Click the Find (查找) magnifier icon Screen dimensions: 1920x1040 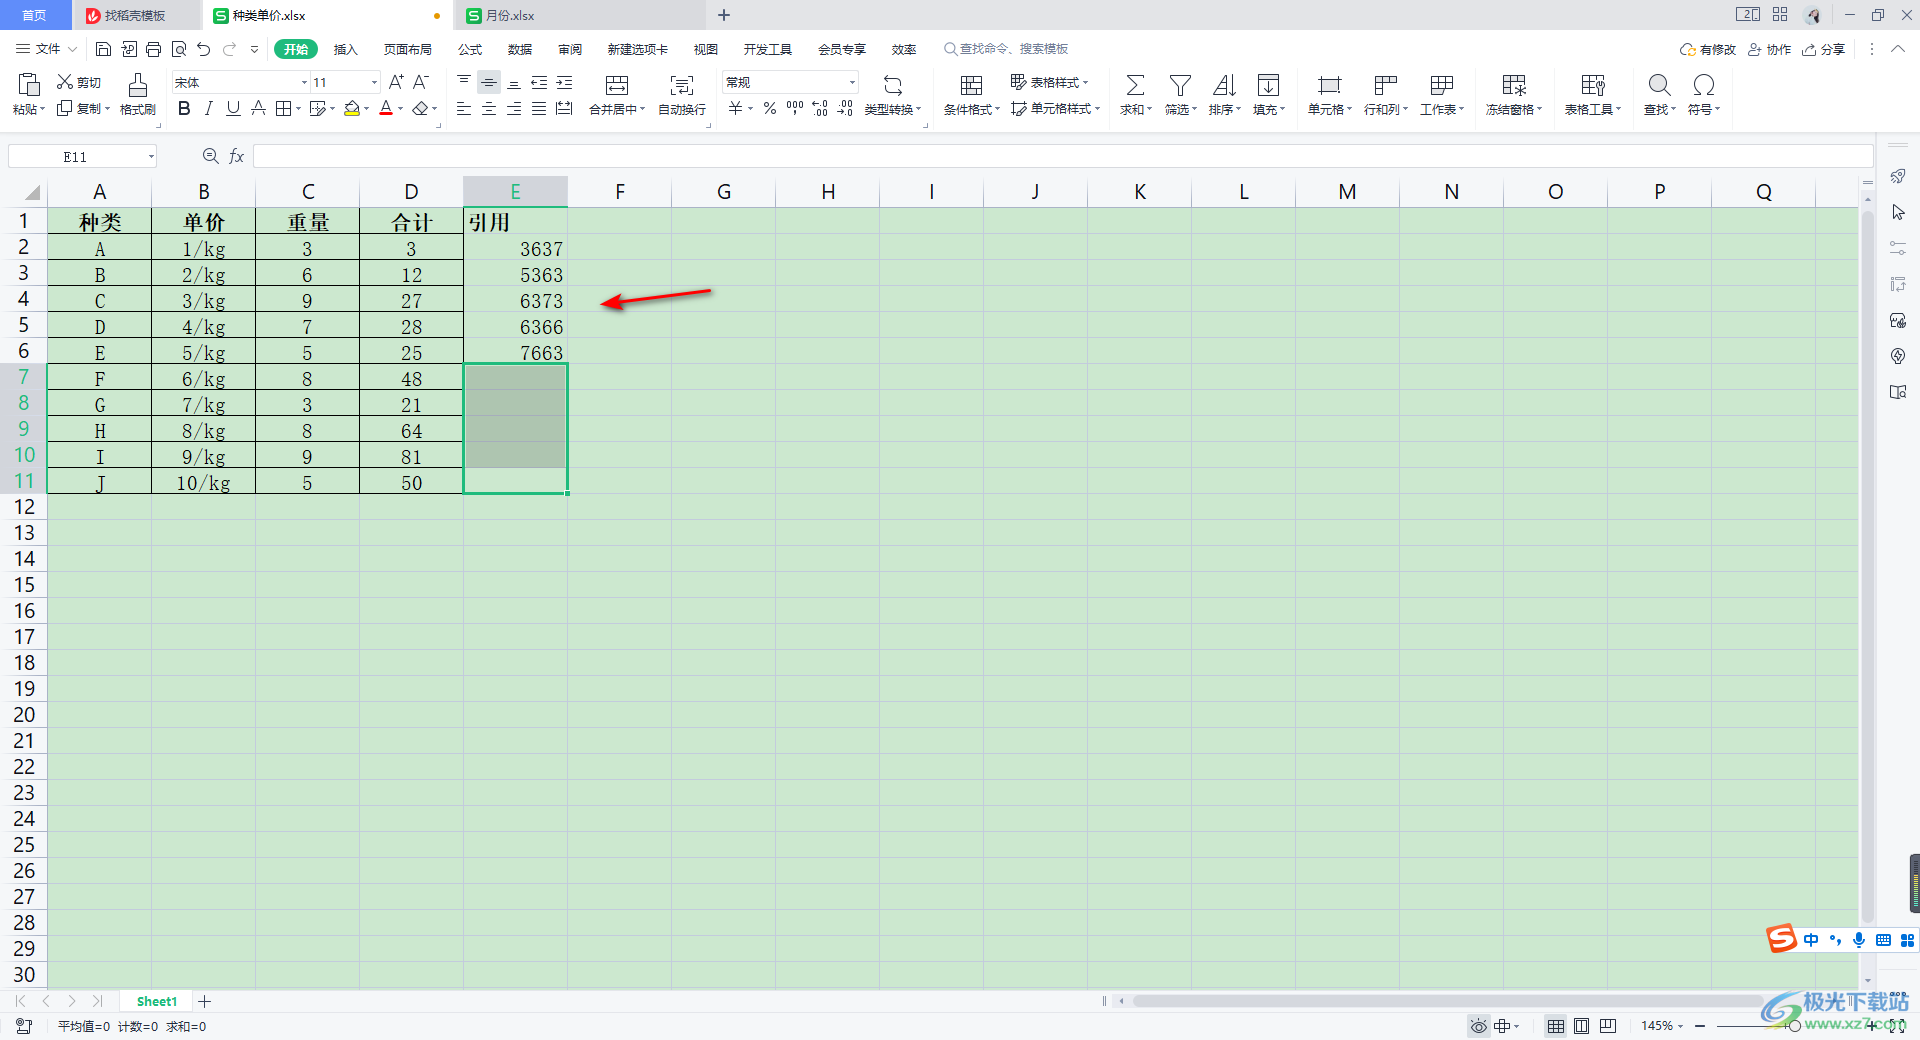pos(1659,85)
